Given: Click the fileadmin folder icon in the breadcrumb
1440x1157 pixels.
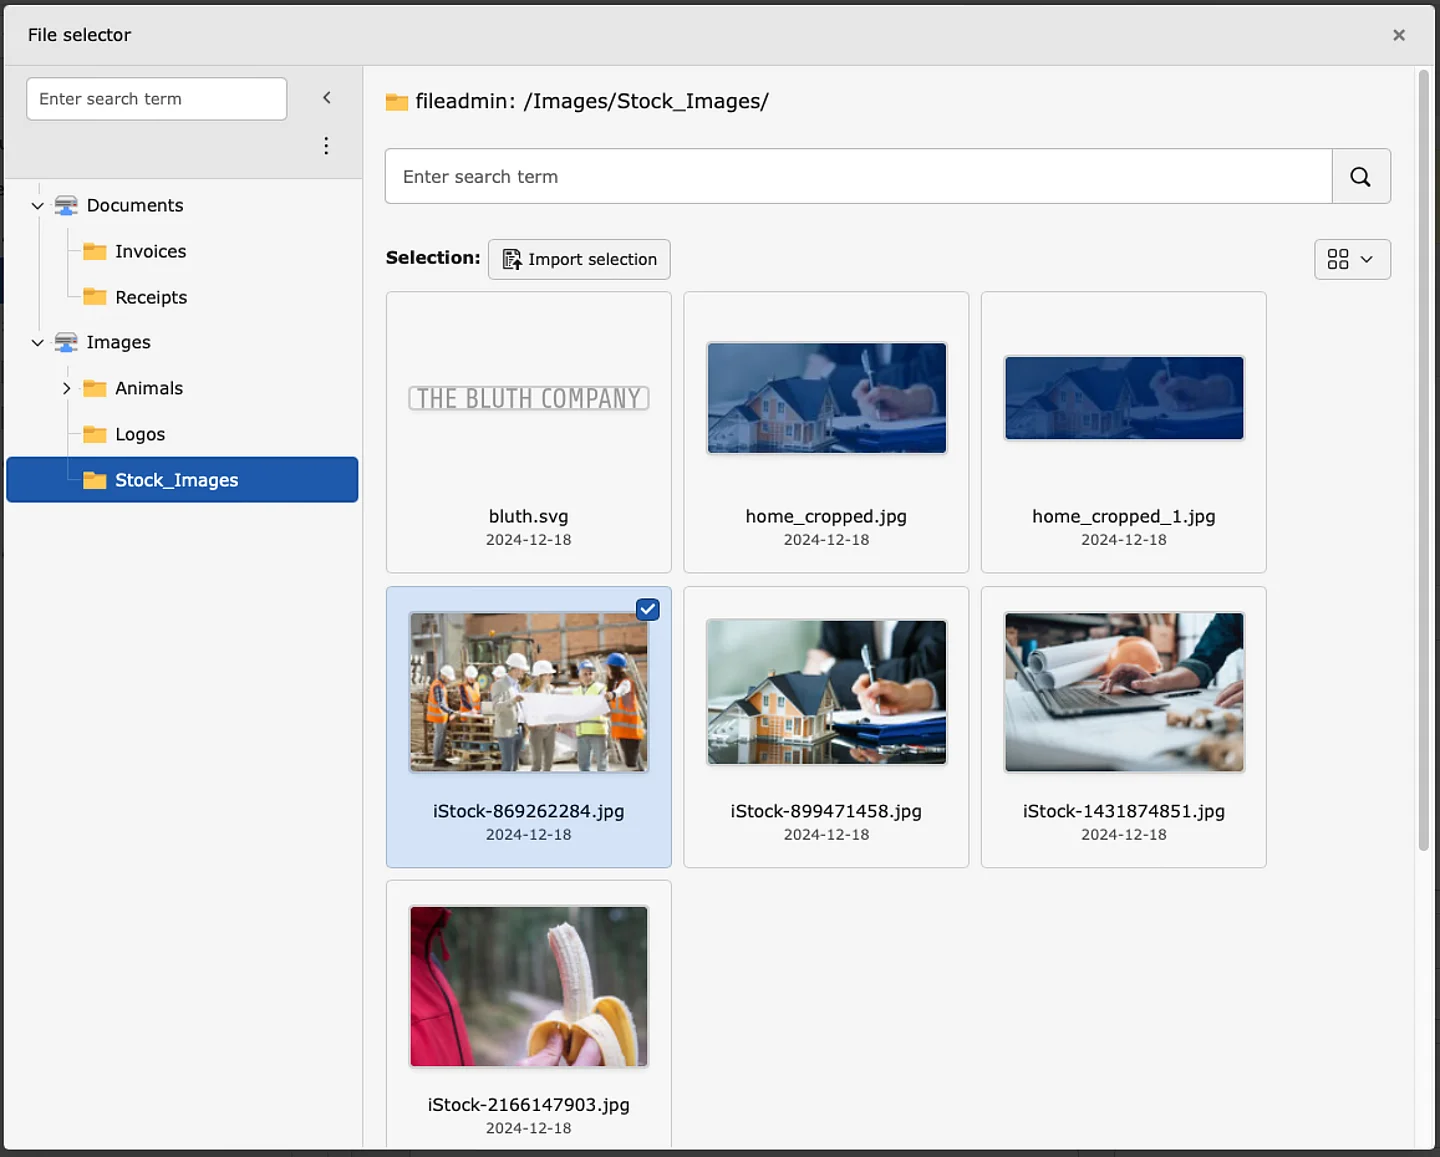Looking at the screenshot, I should pos(396,101).
